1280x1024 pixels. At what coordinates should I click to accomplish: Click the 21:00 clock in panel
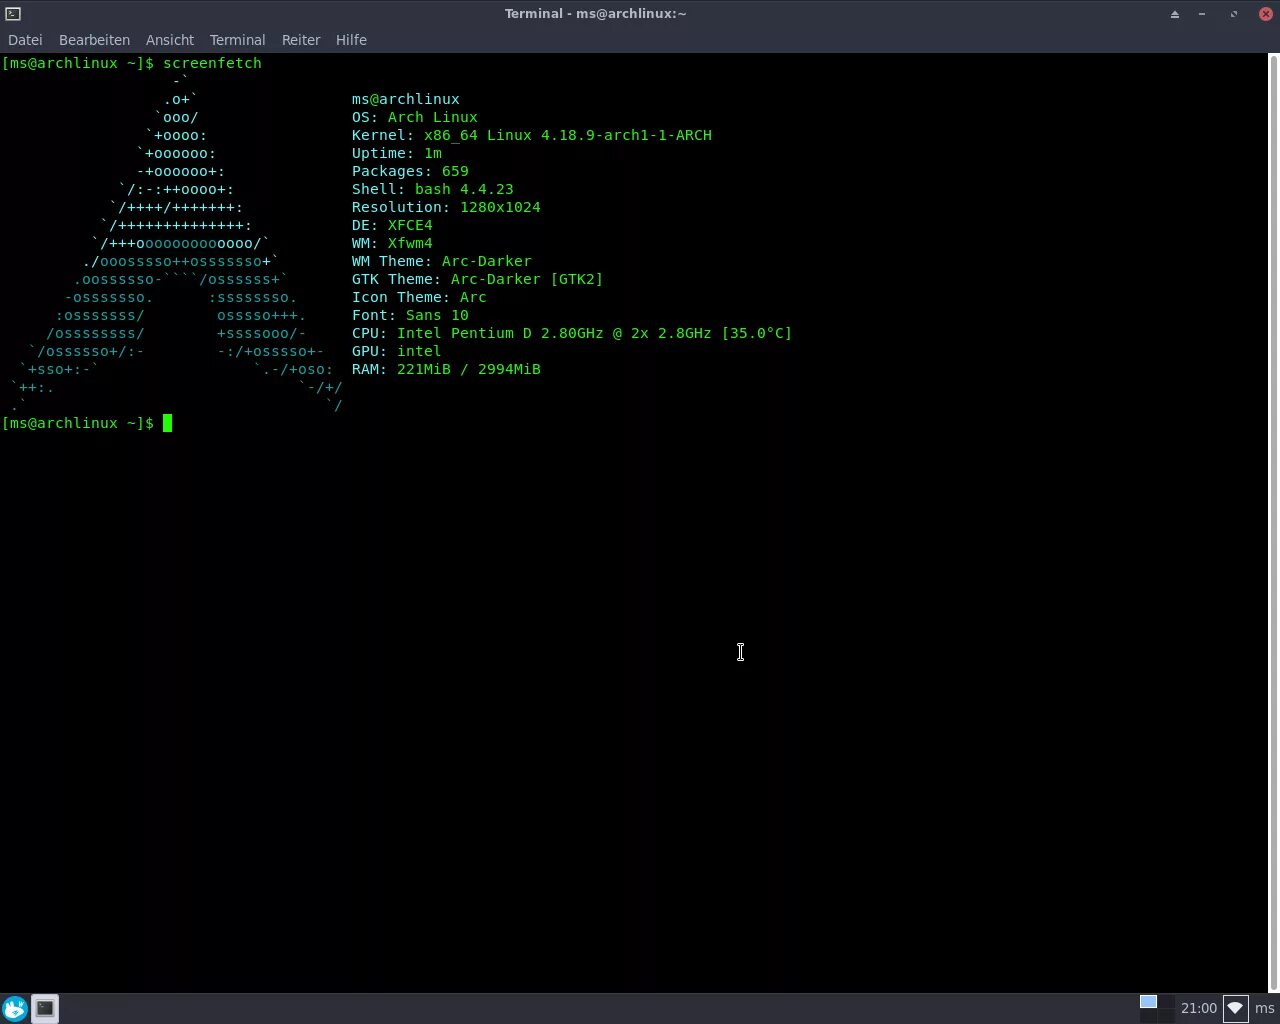[1198, 1008]
